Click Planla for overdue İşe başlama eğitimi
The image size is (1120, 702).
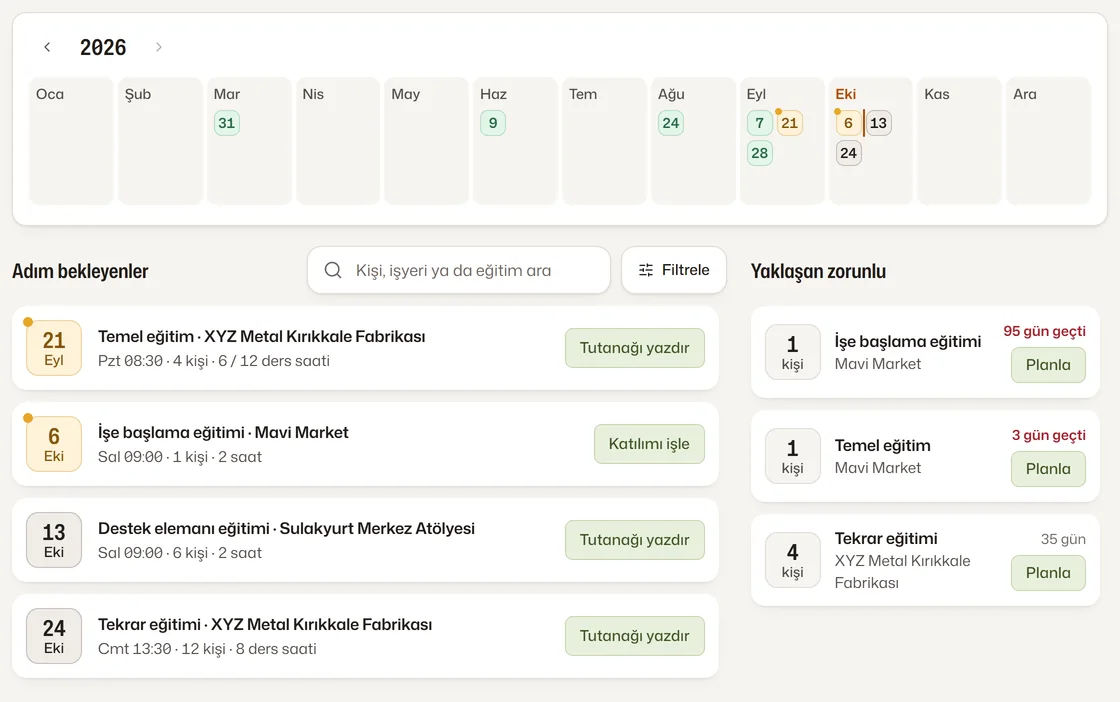coord(1048,365)
